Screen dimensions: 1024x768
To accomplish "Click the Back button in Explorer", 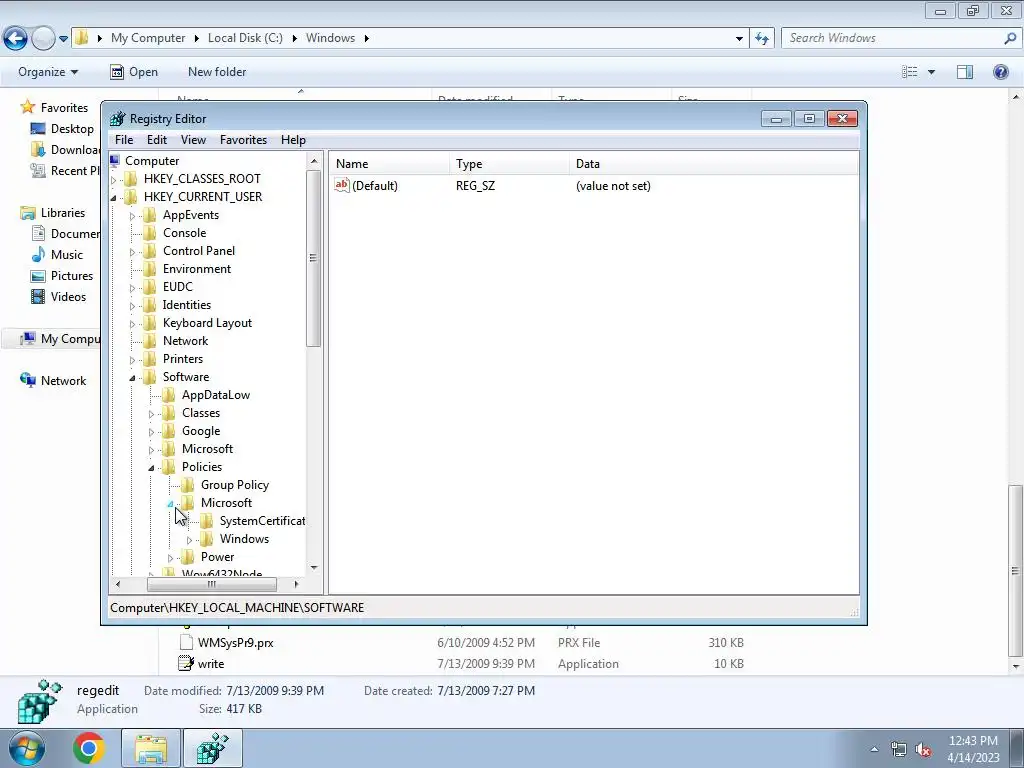I will click(x=16, y=38).
